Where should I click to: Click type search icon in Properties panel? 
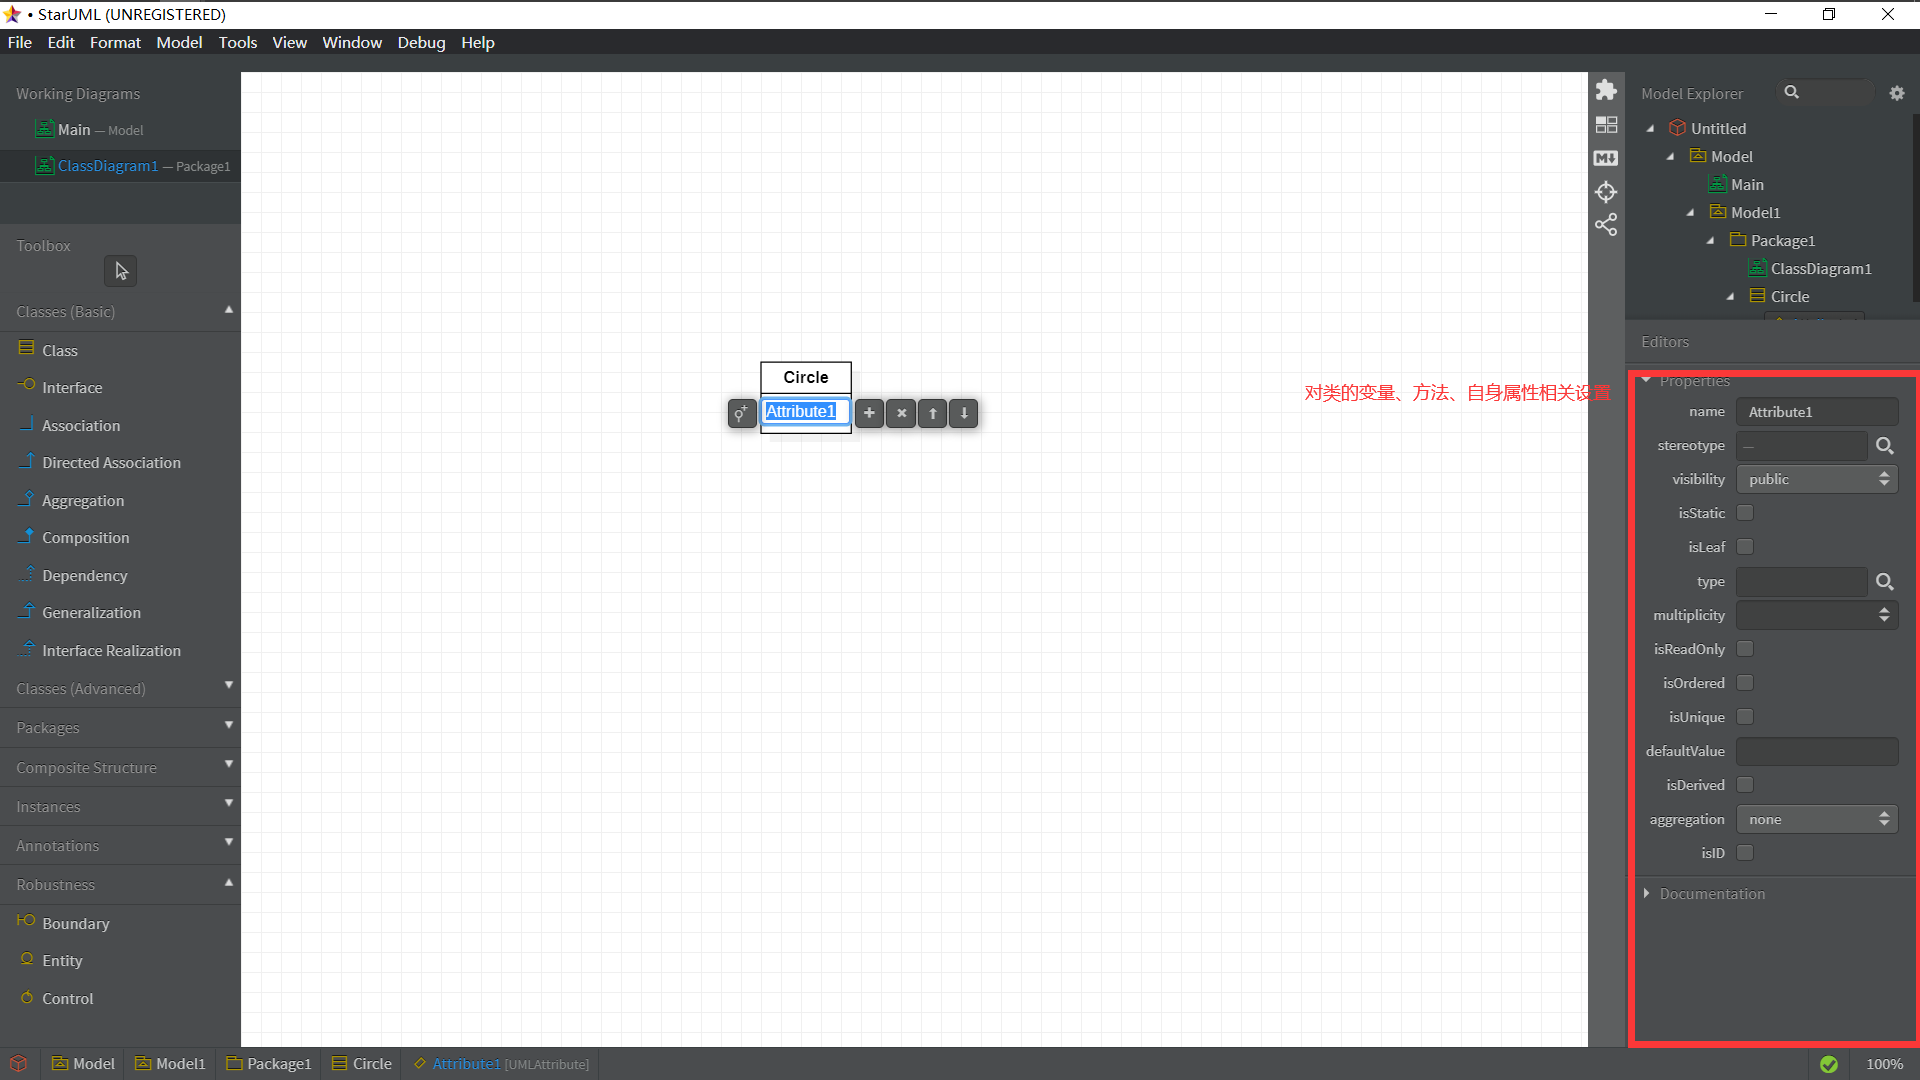1887,580
